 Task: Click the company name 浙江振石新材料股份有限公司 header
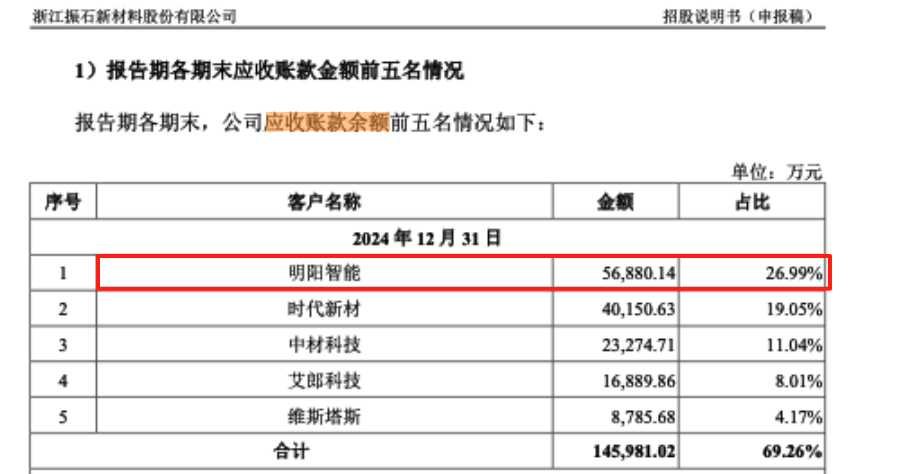(x=134, y=16)
